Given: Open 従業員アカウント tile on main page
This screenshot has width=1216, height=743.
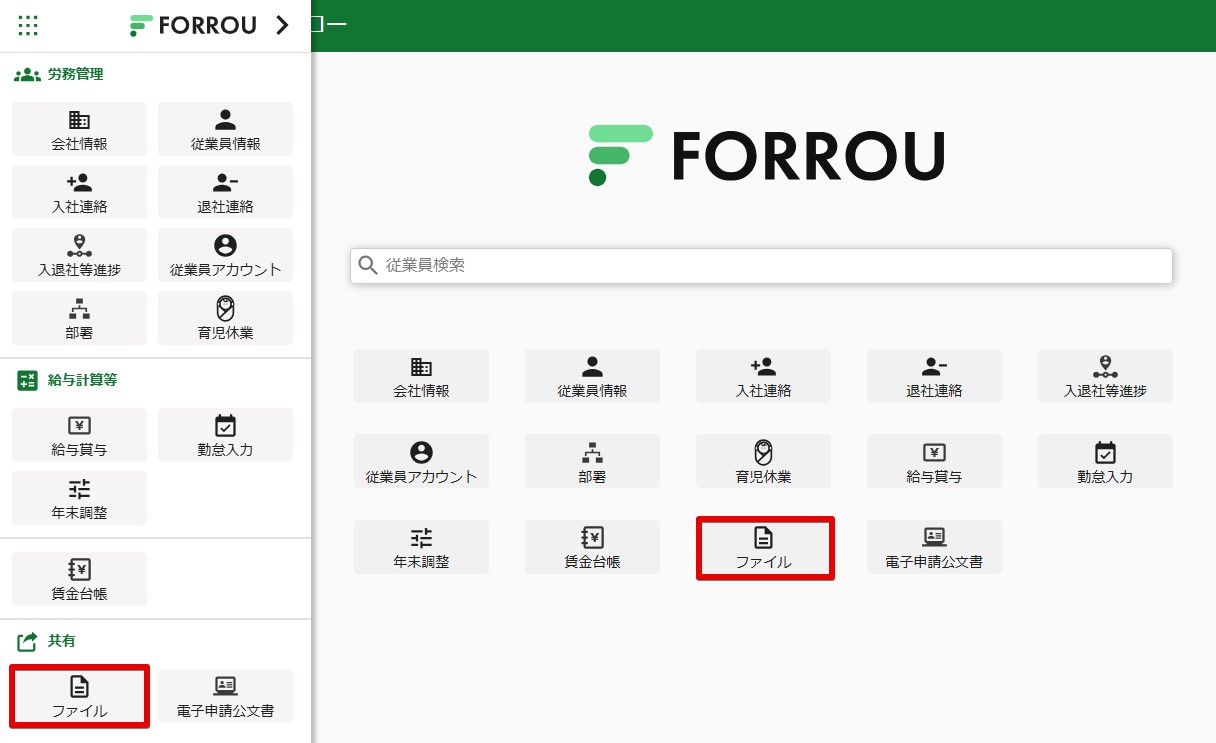Looking at the screenshot, I should pyautogui.click(x=421, y=461).
